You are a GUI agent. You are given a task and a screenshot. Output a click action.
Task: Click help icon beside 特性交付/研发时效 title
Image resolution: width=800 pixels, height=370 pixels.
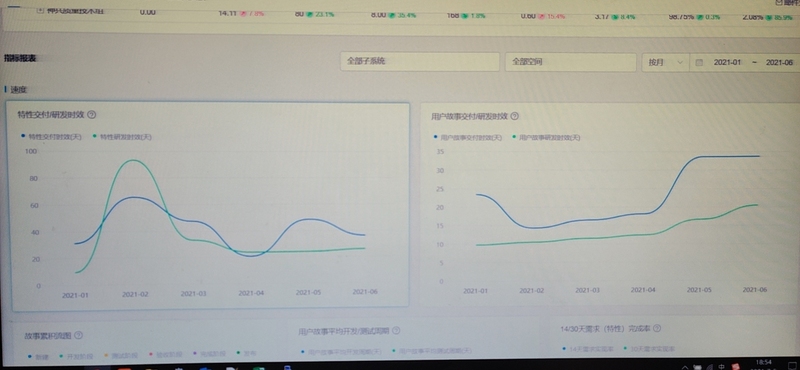point(92,114)
